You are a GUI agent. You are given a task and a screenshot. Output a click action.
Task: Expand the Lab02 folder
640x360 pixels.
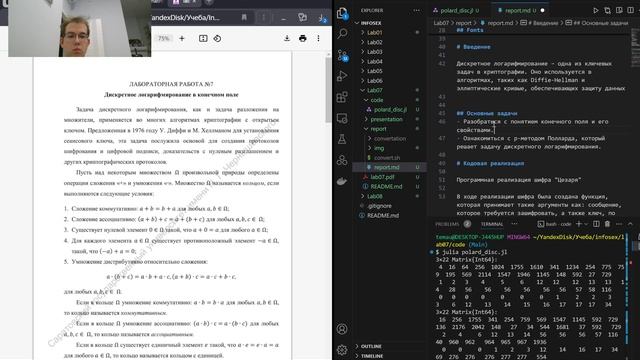point(374,42)
